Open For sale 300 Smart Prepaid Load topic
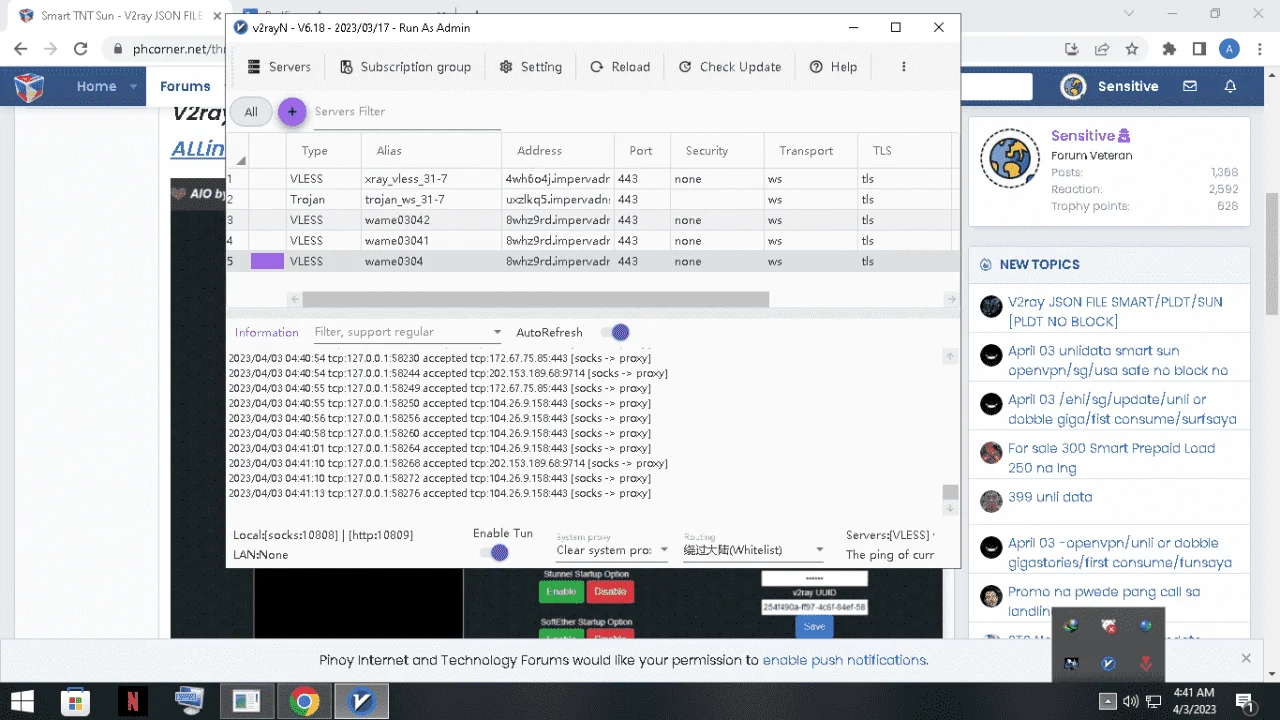The image size is (1280, 720). tap(1111, 458)
